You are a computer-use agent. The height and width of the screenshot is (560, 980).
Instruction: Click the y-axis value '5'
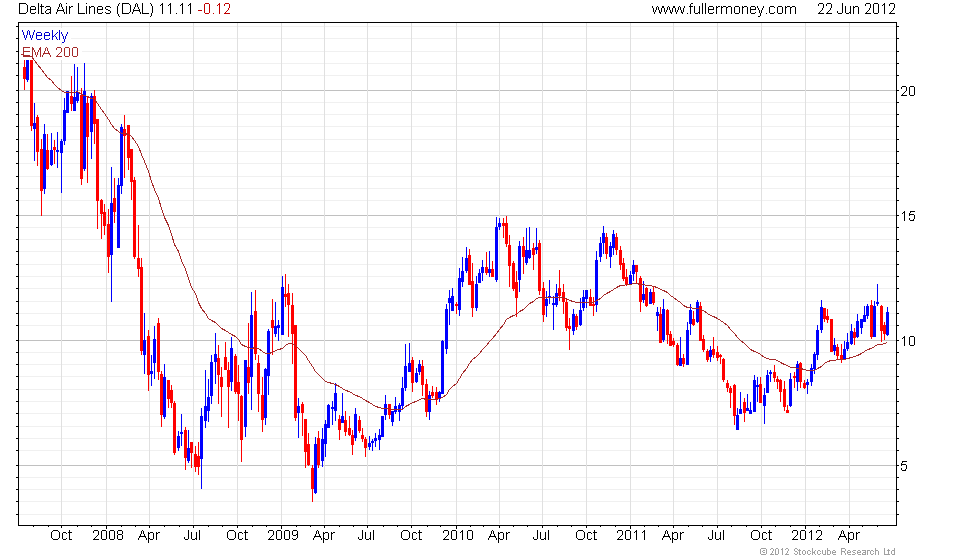tap(904, 466)
